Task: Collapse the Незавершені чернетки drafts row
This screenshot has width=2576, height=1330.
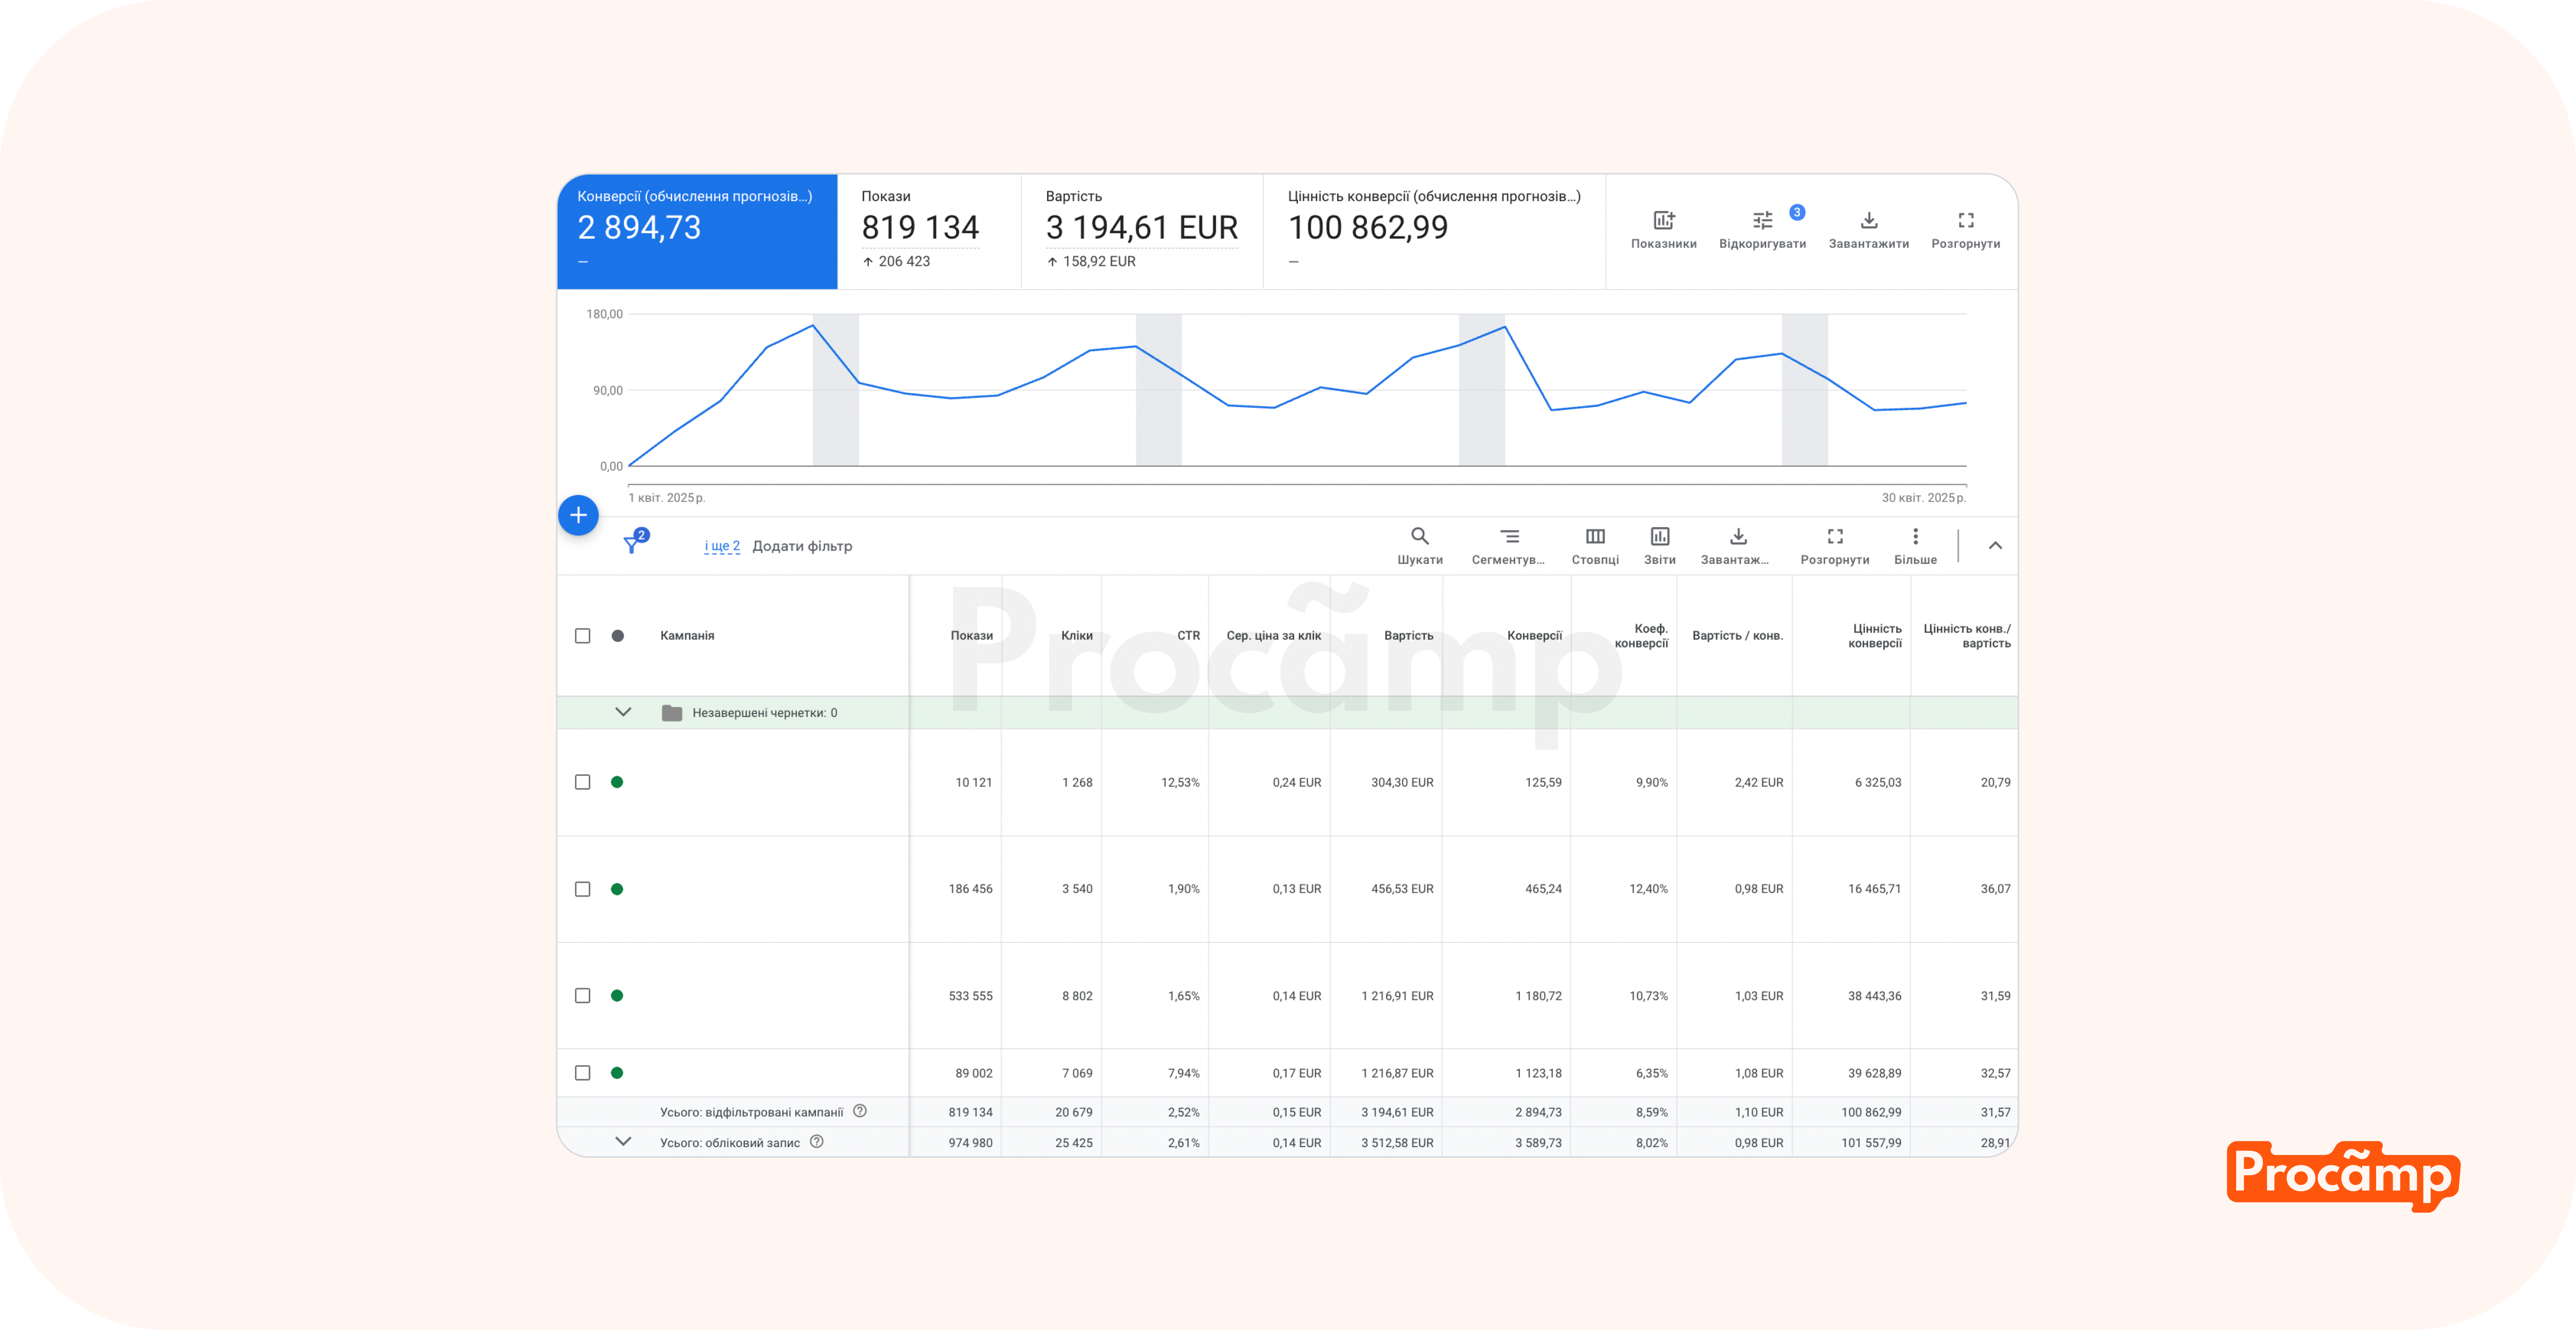Action: click(623, 712)
